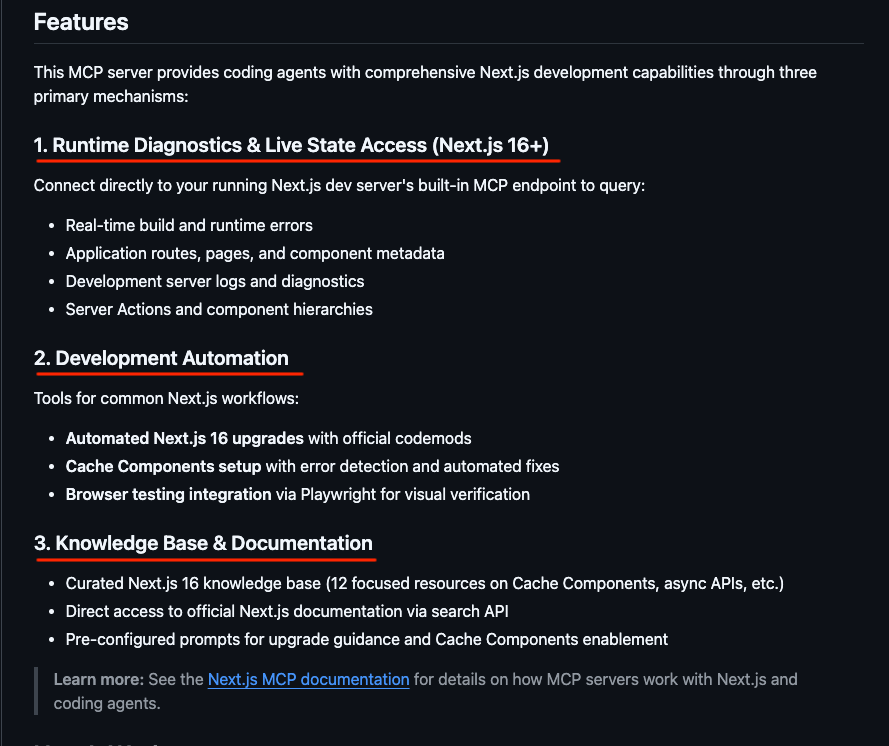
Task: Click the Direct access to official documentation bullet
Action: 294,611
